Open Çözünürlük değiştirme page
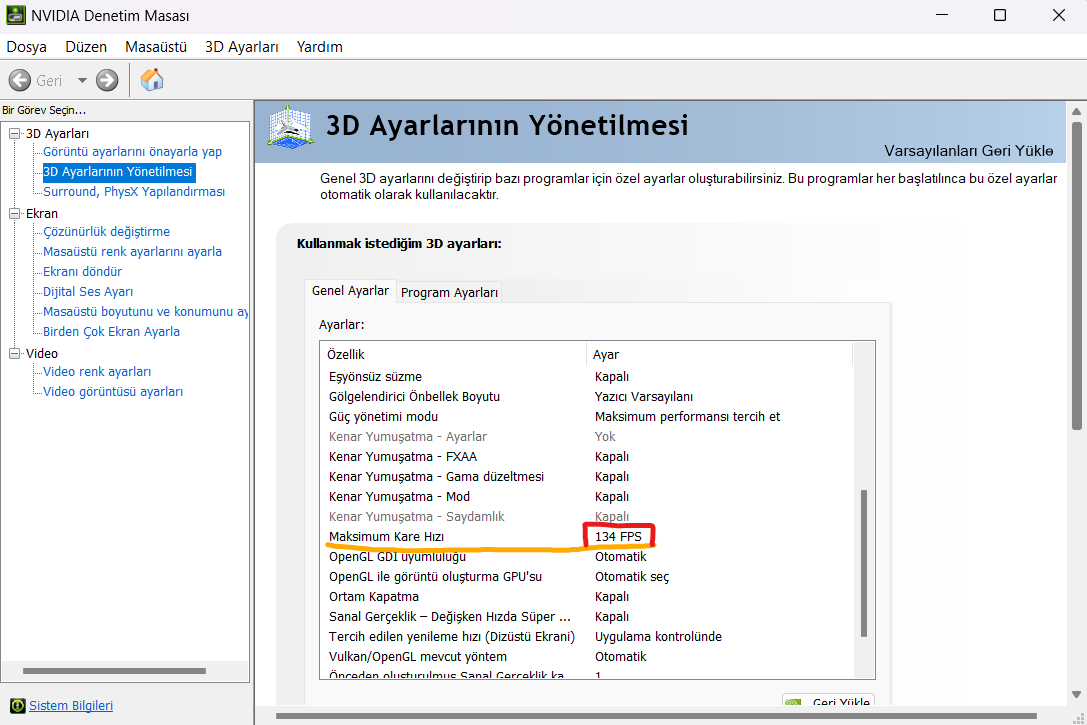Screen dimensions: 1087x725 point(106,232)
